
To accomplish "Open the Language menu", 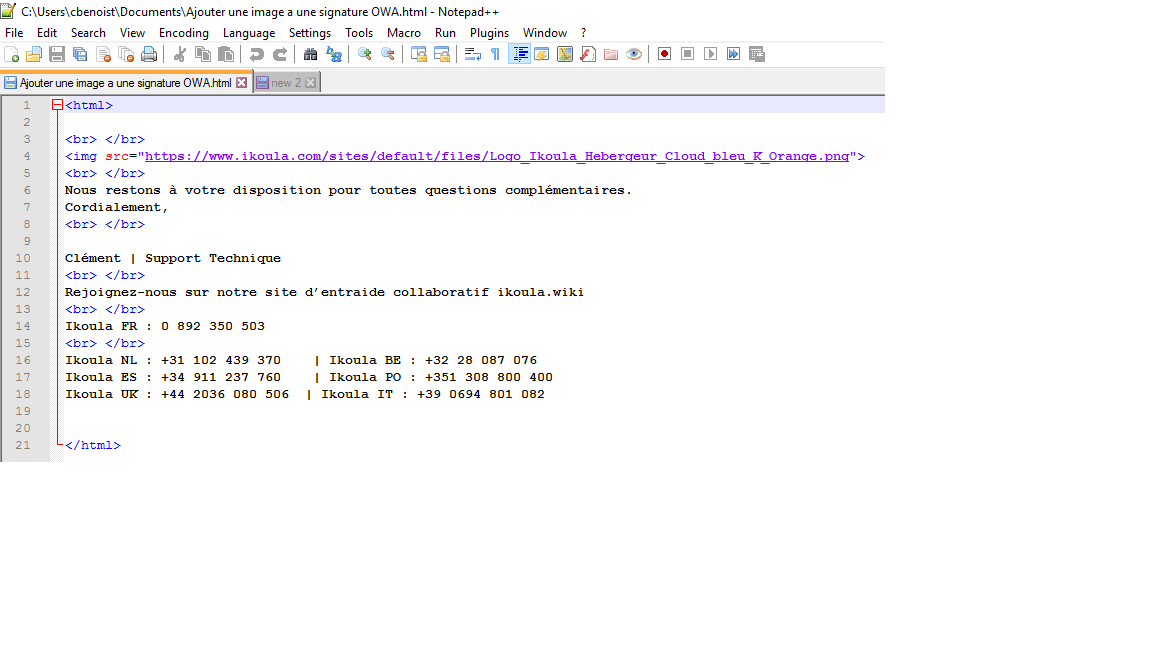I will click(x=249, y=33).
